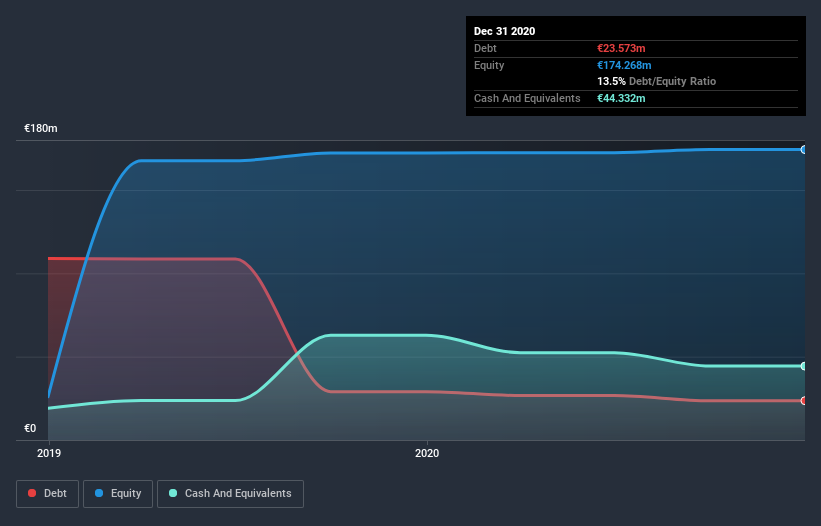Select the Debt endpoint marker on the chart

click(x=804, y=401)
